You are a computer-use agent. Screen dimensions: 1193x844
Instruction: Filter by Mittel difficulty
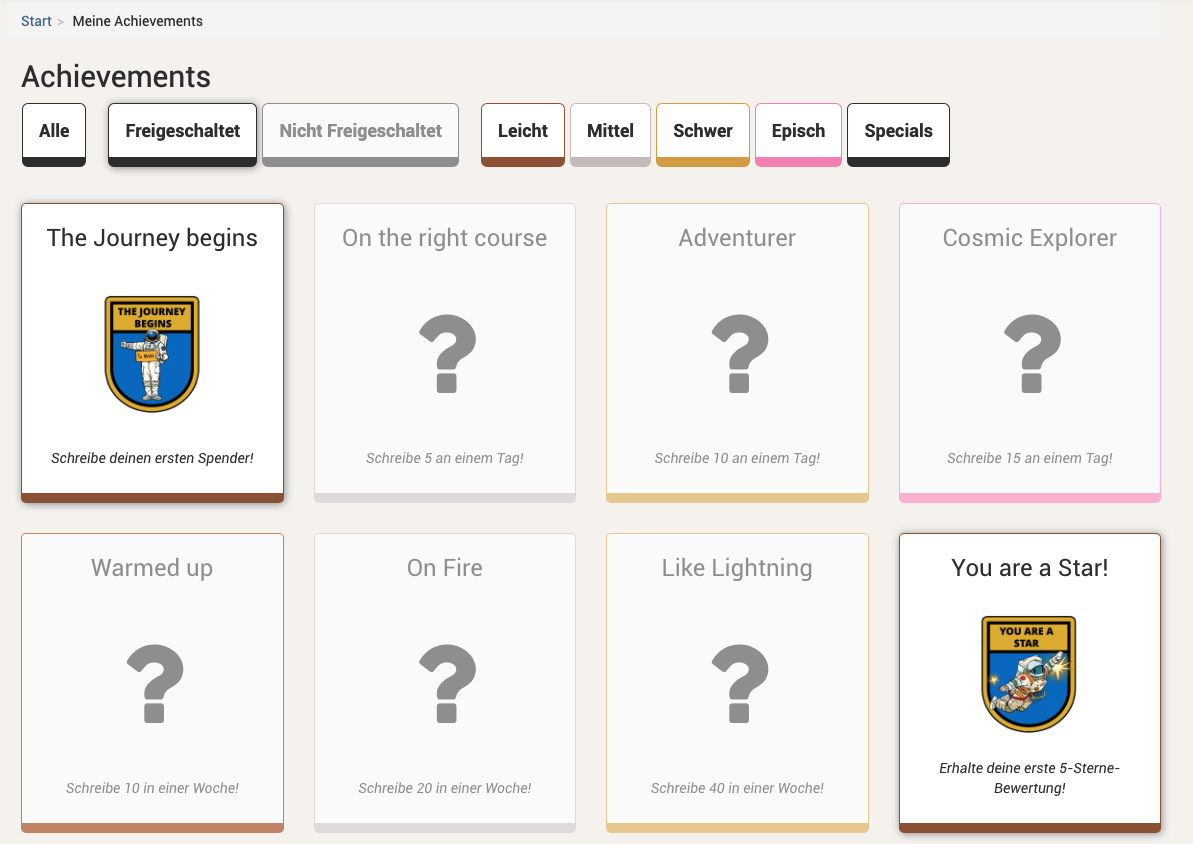click(x=610, y=135)
